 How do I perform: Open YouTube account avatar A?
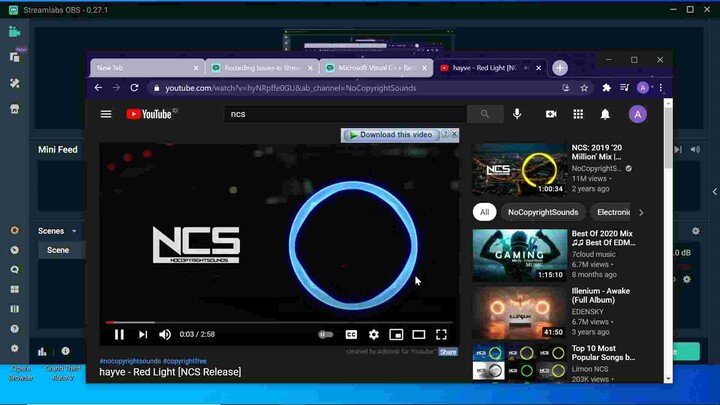click(638, 114)
